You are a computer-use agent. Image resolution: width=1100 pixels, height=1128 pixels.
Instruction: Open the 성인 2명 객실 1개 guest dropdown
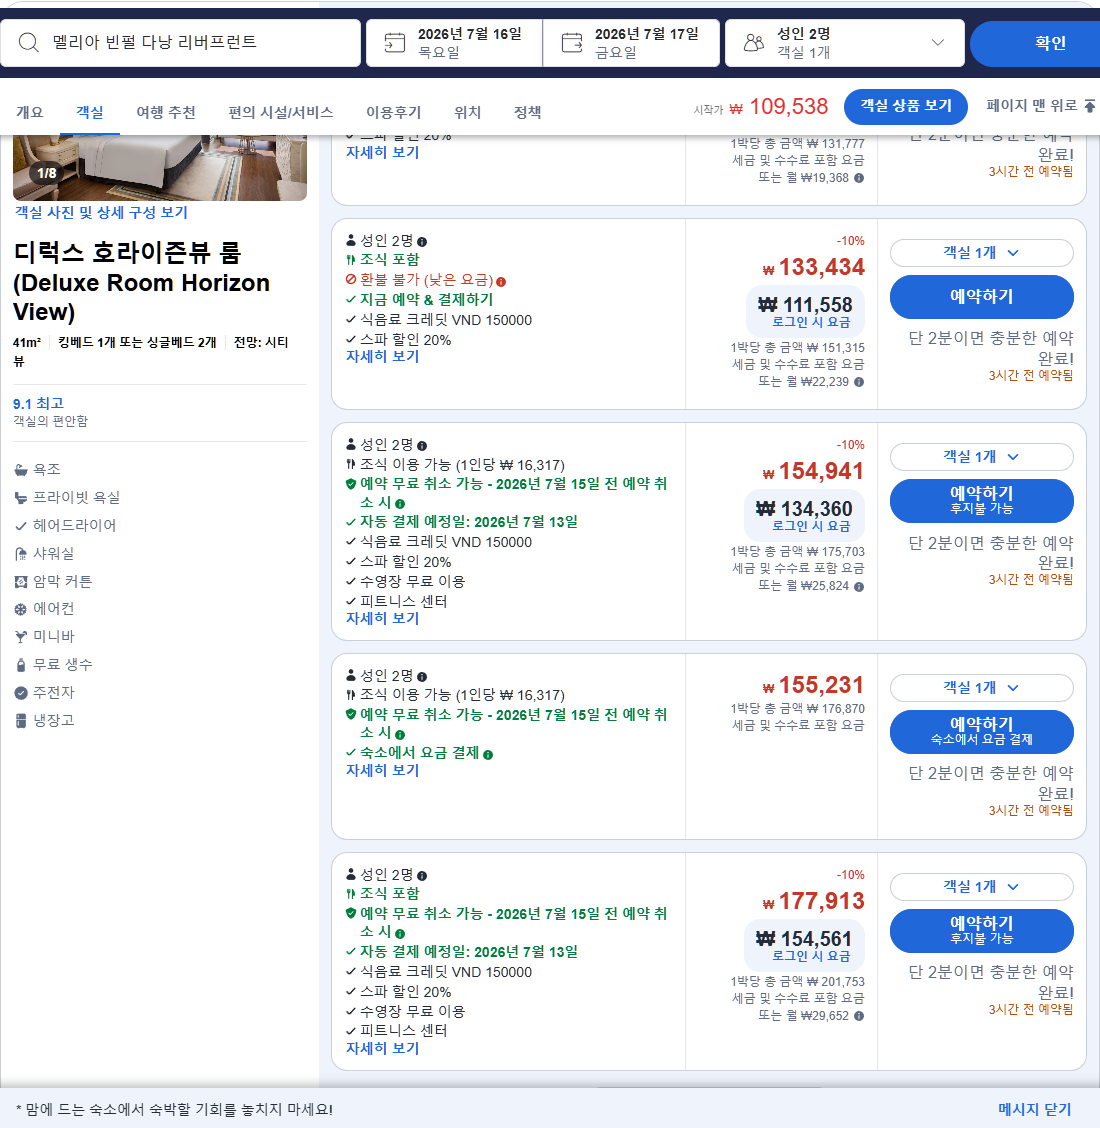coord(845,43)
